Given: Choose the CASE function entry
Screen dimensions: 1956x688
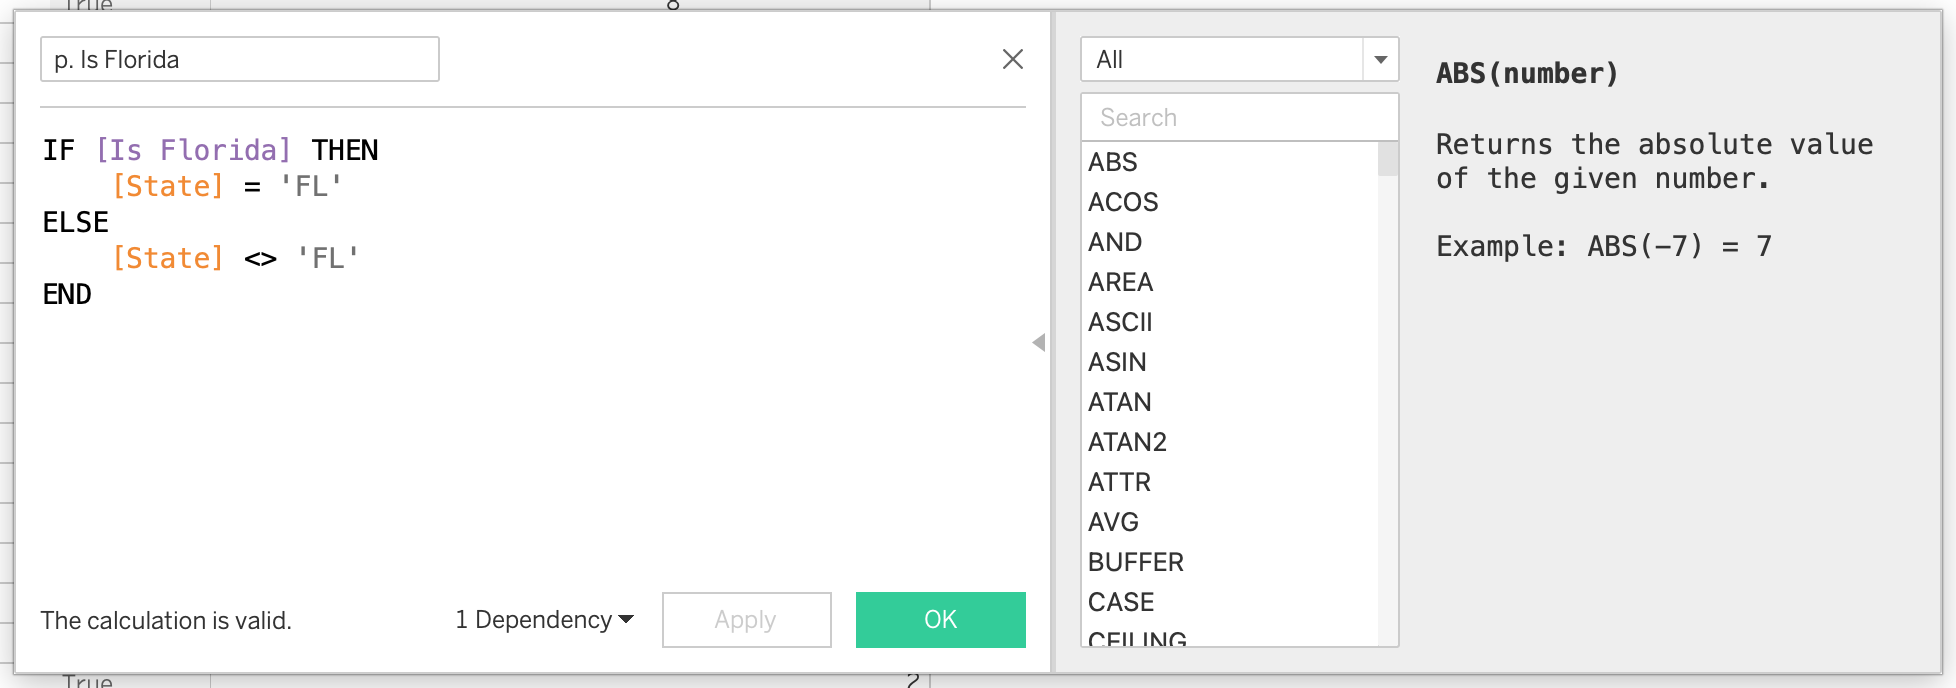Looking at the screenshot, I should click(x=1121, y=602).
